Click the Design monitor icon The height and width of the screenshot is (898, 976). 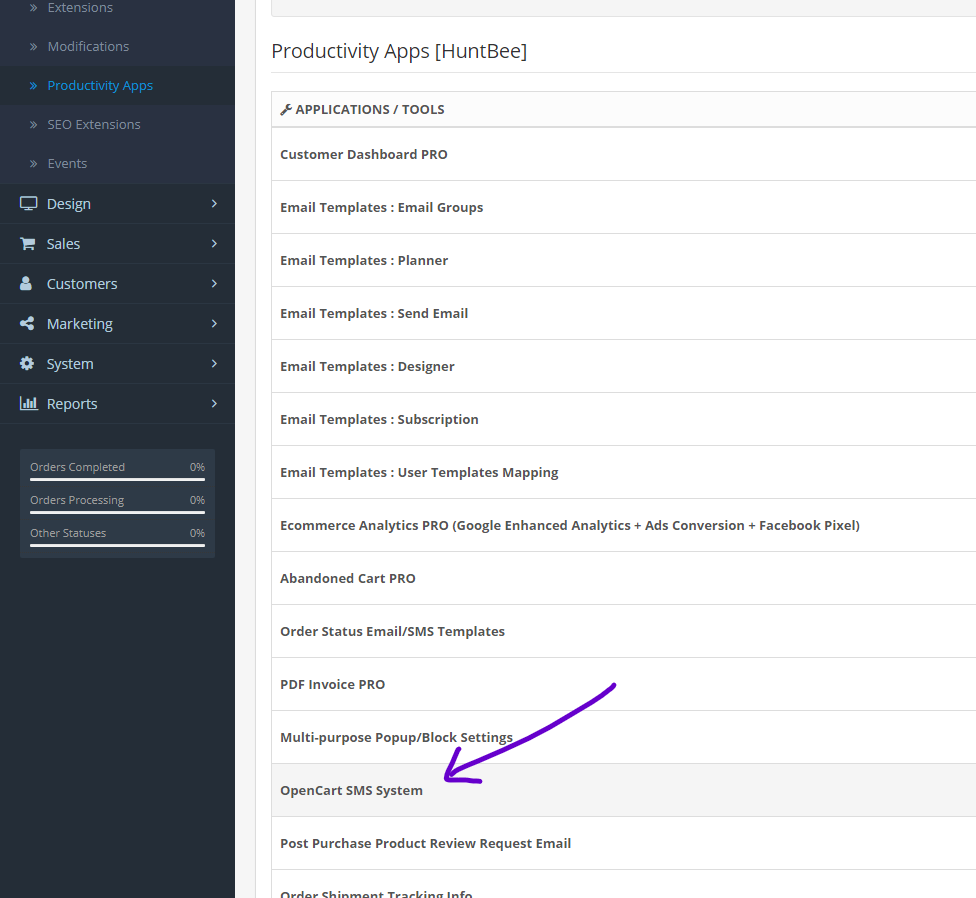point(28,203)
